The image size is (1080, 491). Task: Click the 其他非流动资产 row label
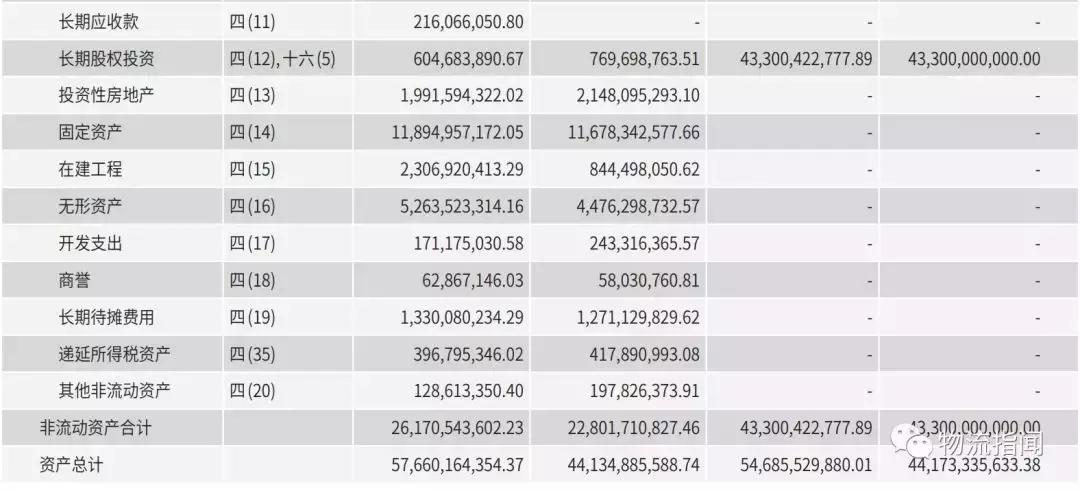click(115, 391)
